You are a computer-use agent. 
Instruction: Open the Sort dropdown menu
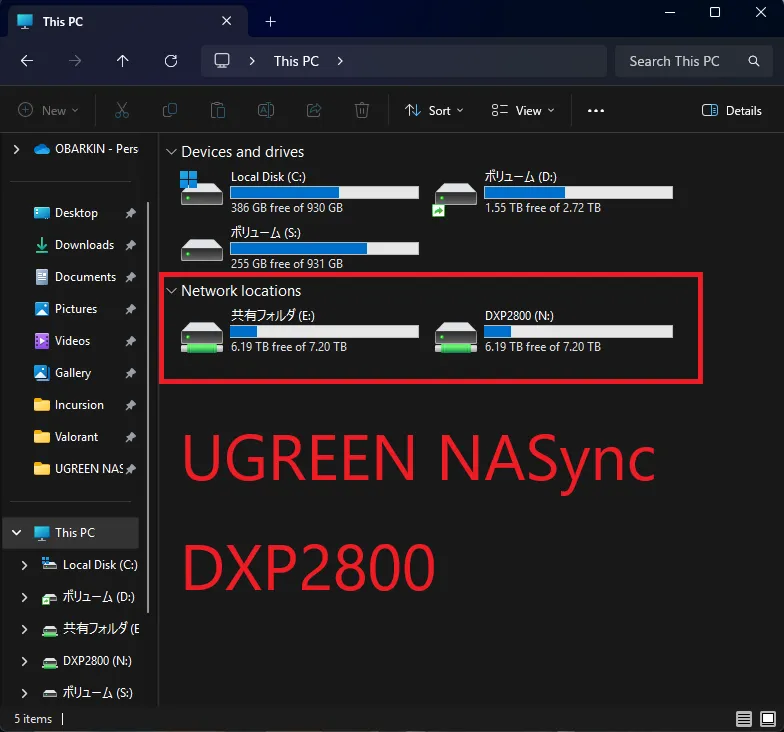[434, 110]
